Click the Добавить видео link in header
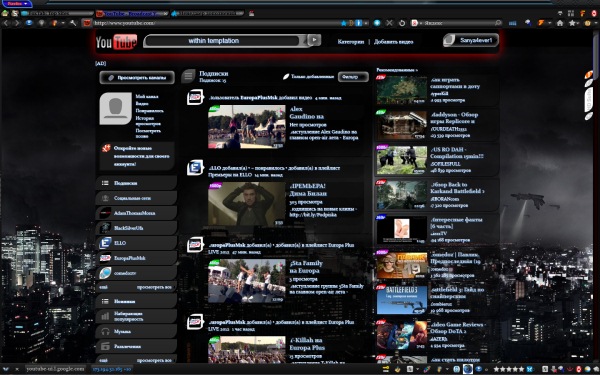The height and width of the screenshot is (375, 600). [x=393, y=42]
